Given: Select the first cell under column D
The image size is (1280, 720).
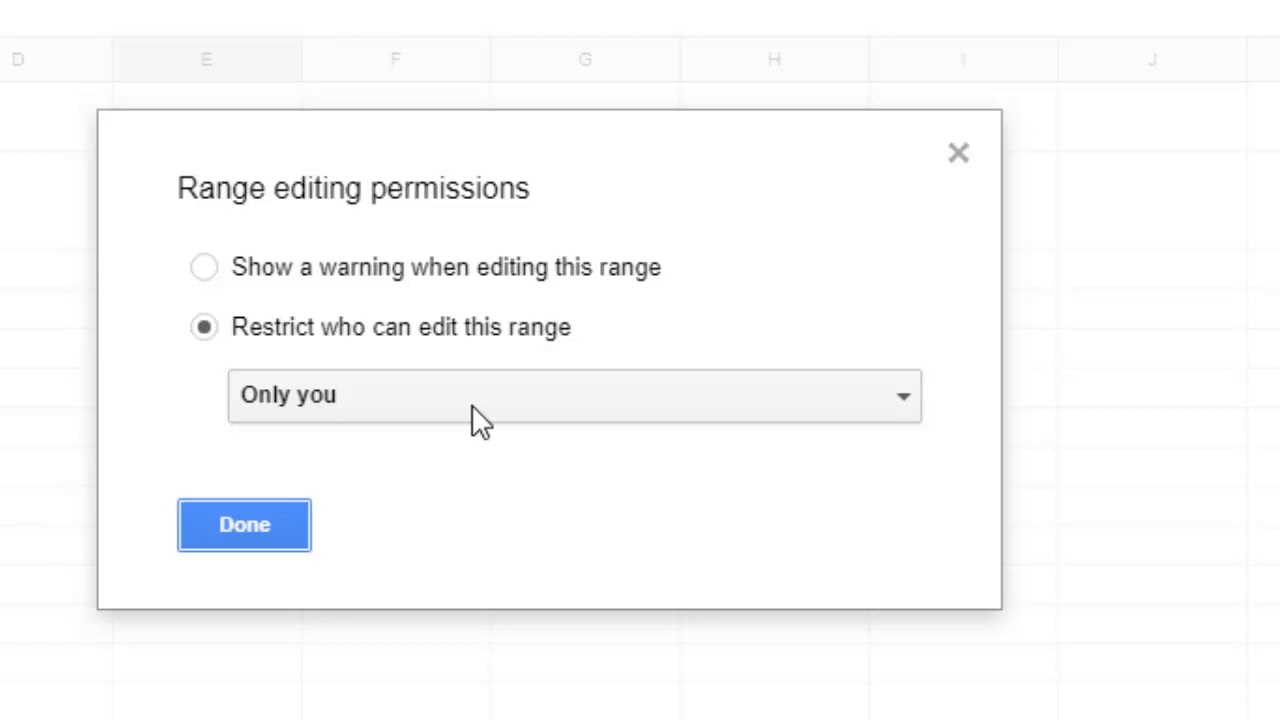Looking at the screenshot, I should point(56,116).
